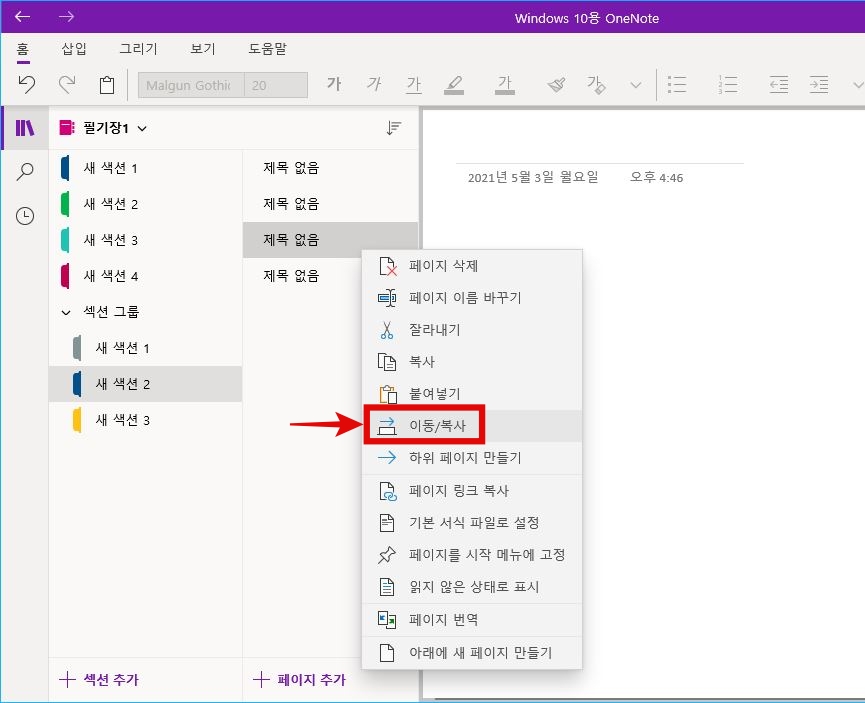Image resolution: width=865 pixels, height=703 pixels.
Task: Choose 페이지 번역 from context menu
Action: click(472, 620)
